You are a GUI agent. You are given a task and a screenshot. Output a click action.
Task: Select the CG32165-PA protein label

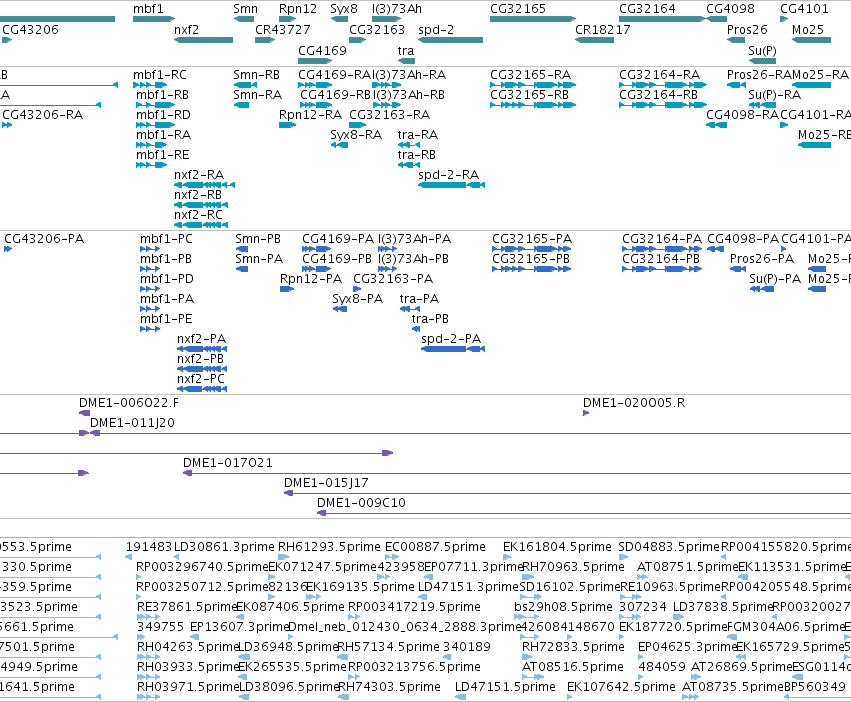tap(532, 238)
